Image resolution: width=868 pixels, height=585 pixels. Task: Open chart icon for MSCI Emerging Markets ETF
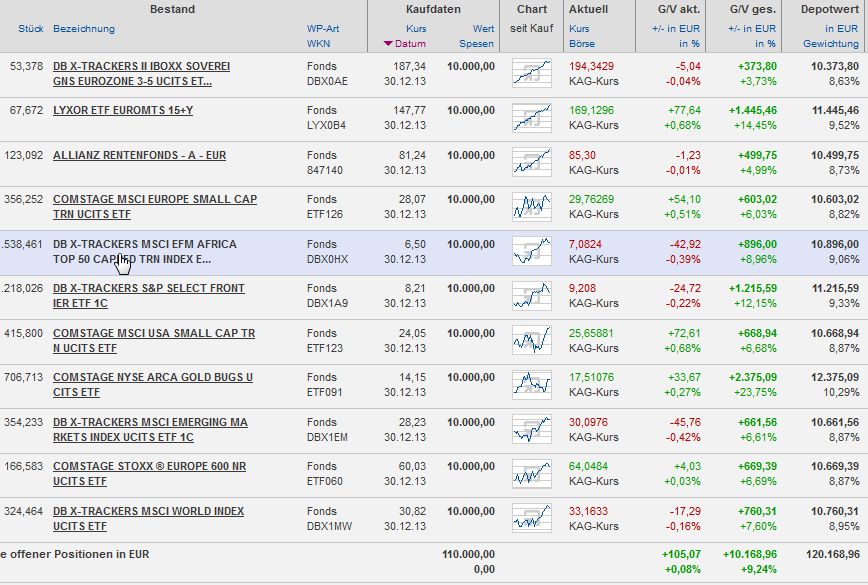(531, 428)
